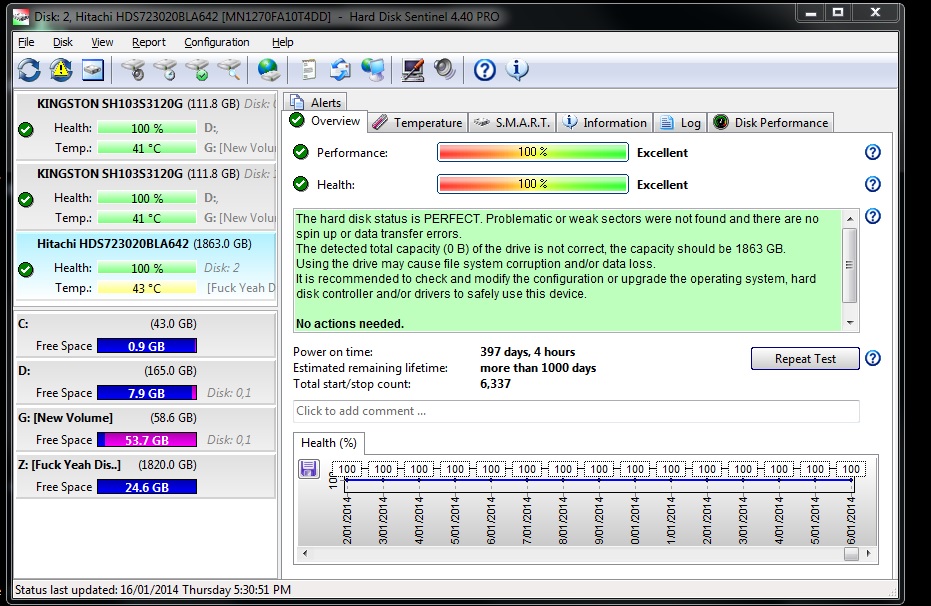Click the speaker sound toolbar icon
Image resolution: width=931 pixels, height=606 pixels.
tap(444, 69)
